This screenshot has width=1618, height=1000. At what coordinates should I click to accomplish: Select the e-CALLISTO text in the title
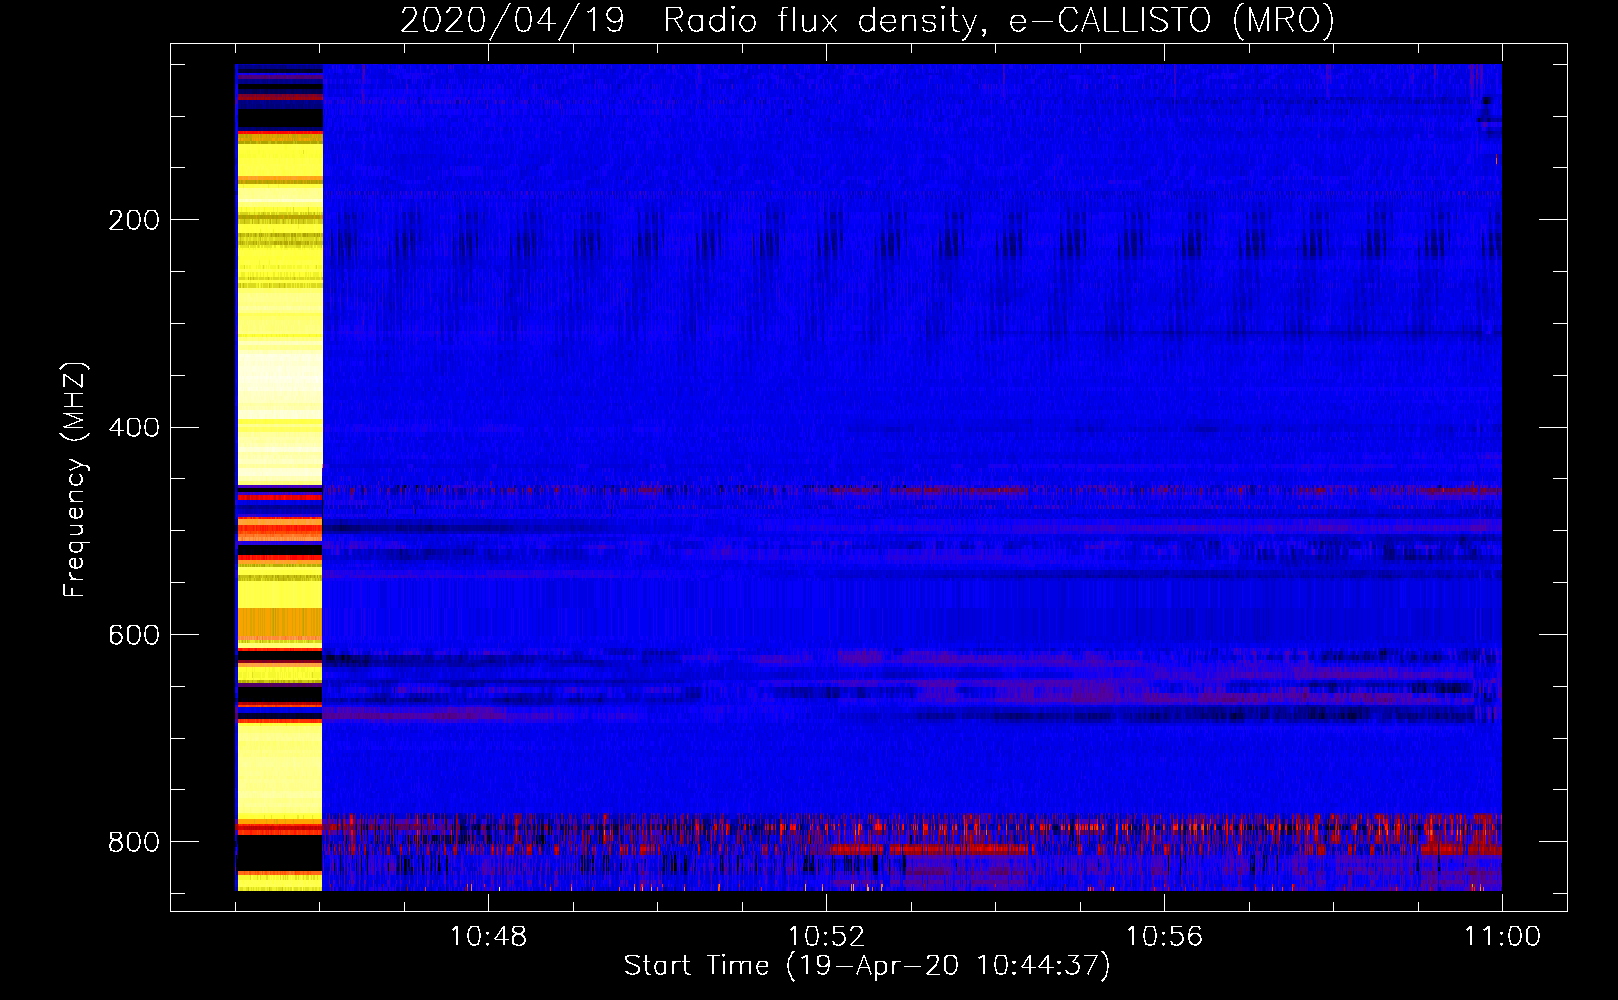click(1110, 20)
